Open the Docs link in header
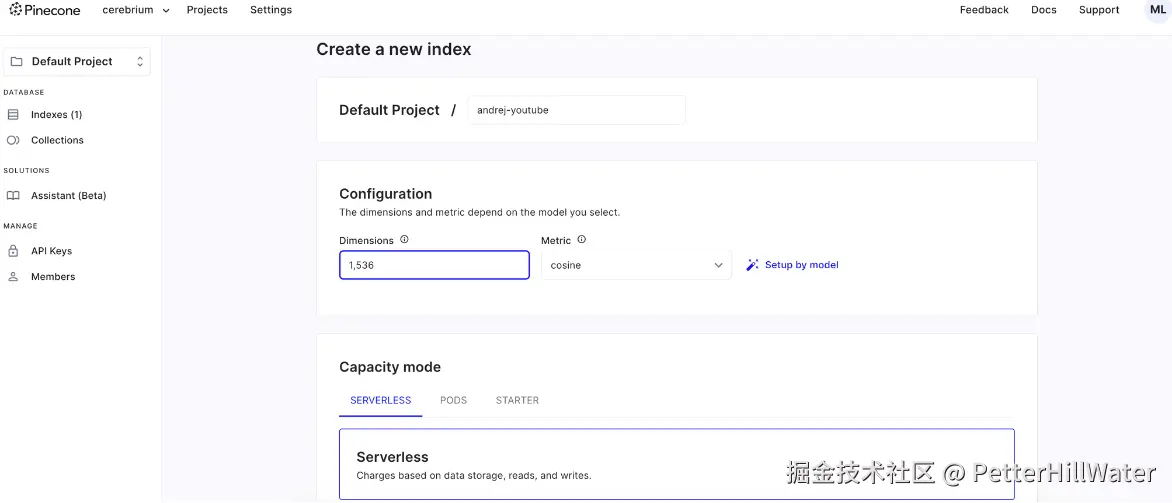Screen dimensions: 1172x503 pos(1043,10)
